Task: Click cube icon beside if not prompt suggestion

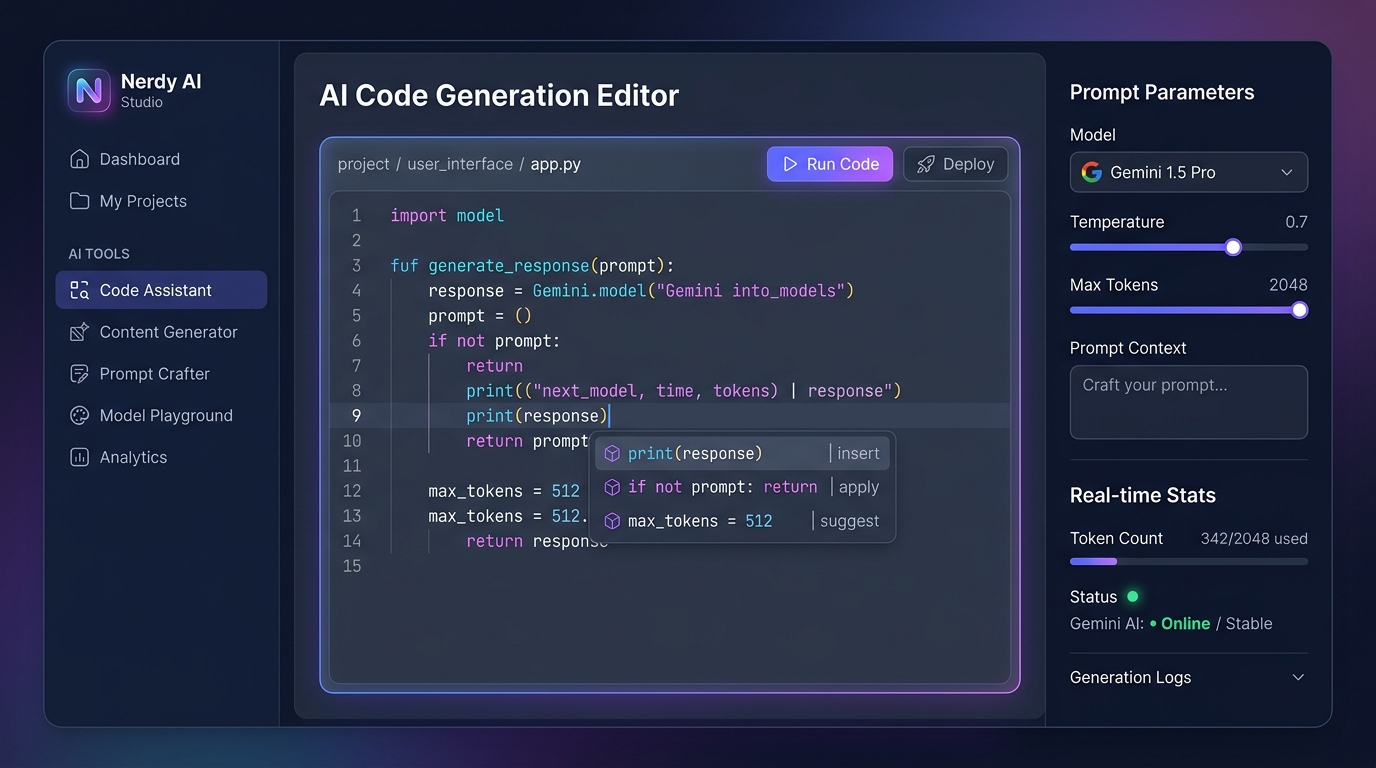Action: click(x=612, y=487)
